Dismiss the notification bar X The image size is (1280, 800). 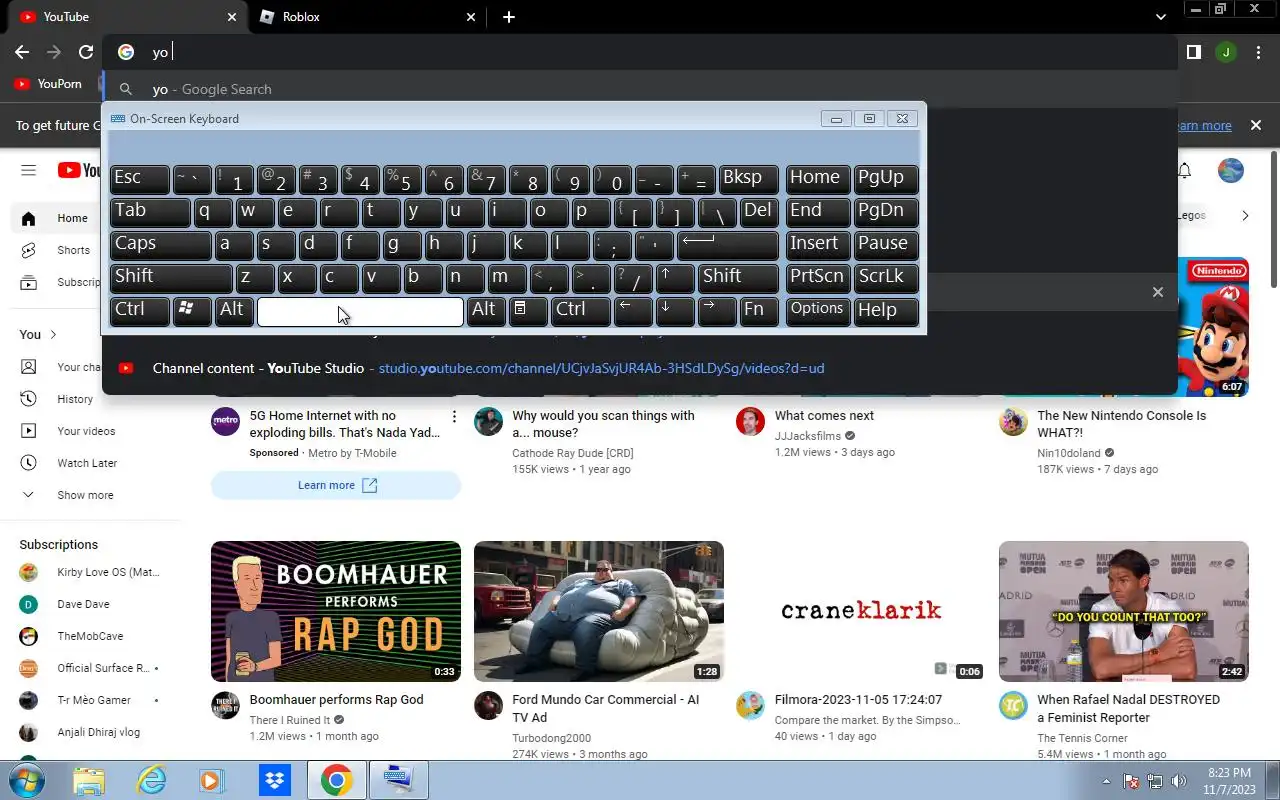tap(1256, 125)
